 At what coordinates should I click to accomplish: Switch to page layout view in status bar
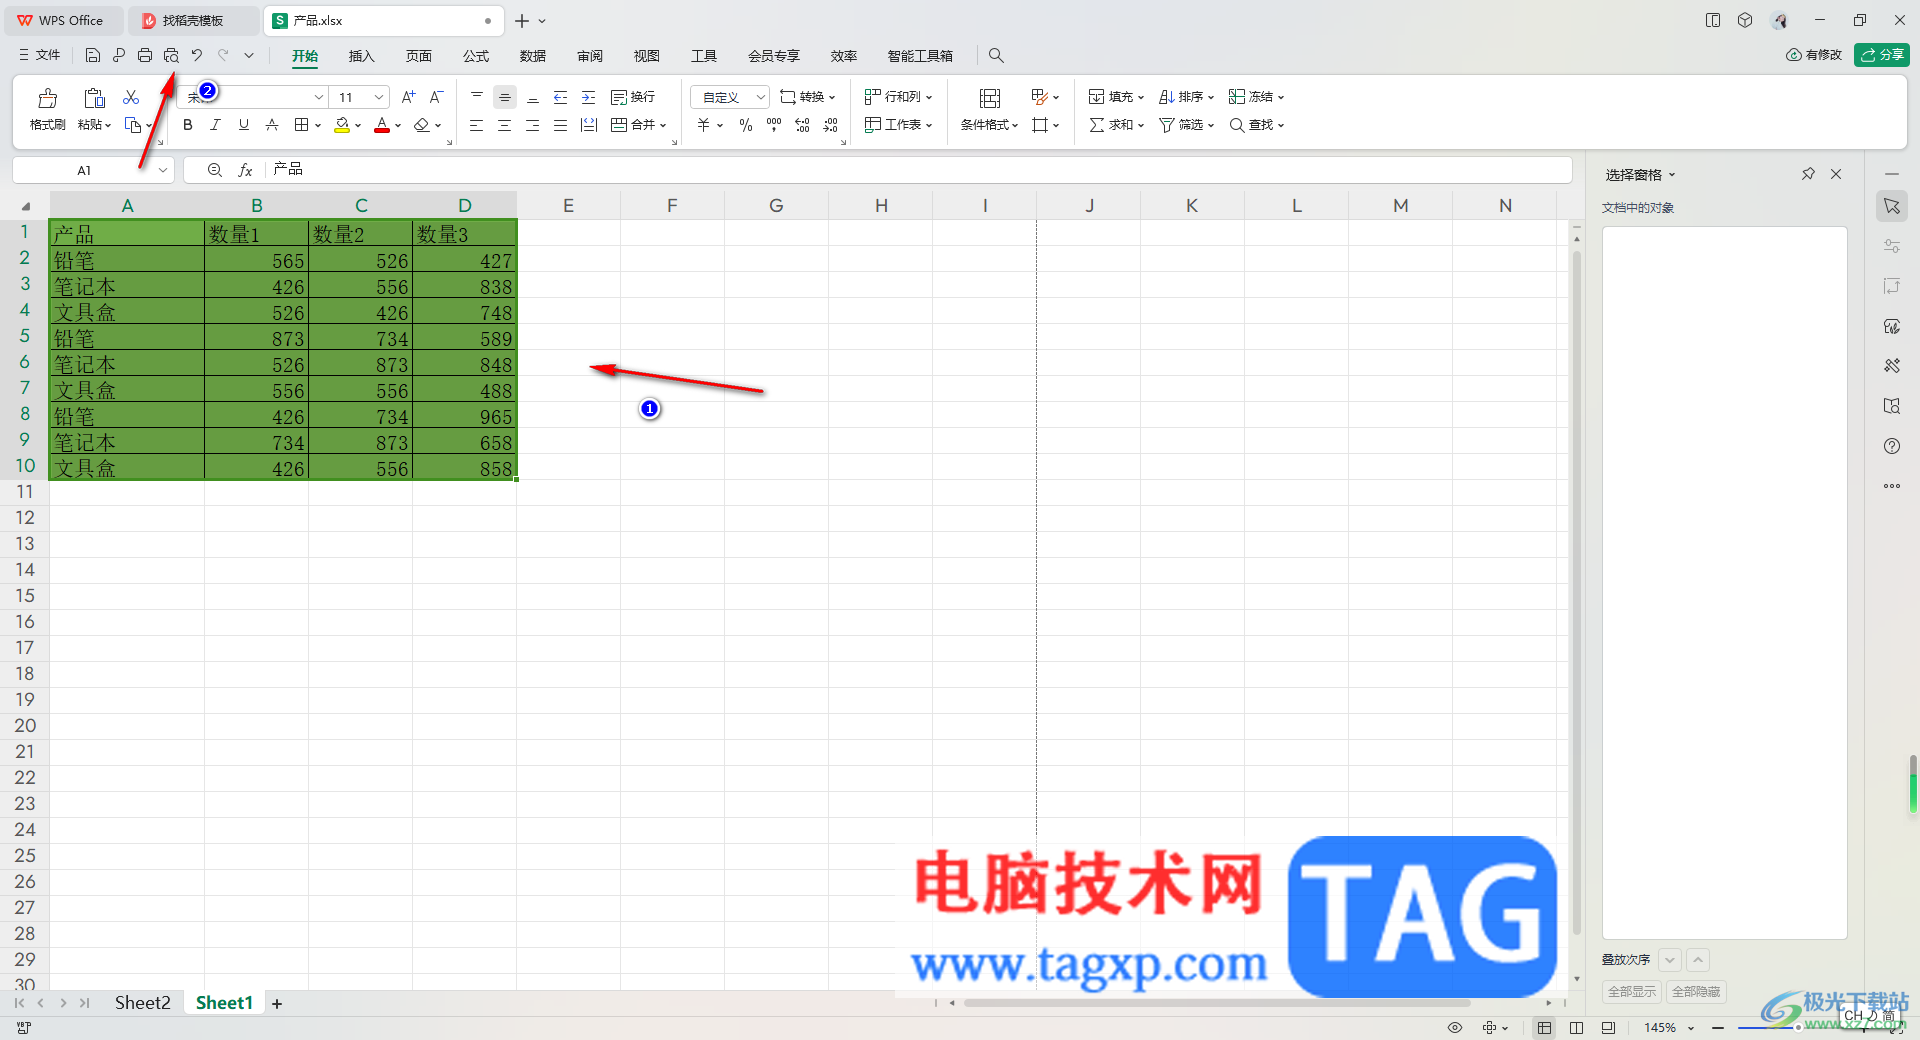pos(1577,1028)
